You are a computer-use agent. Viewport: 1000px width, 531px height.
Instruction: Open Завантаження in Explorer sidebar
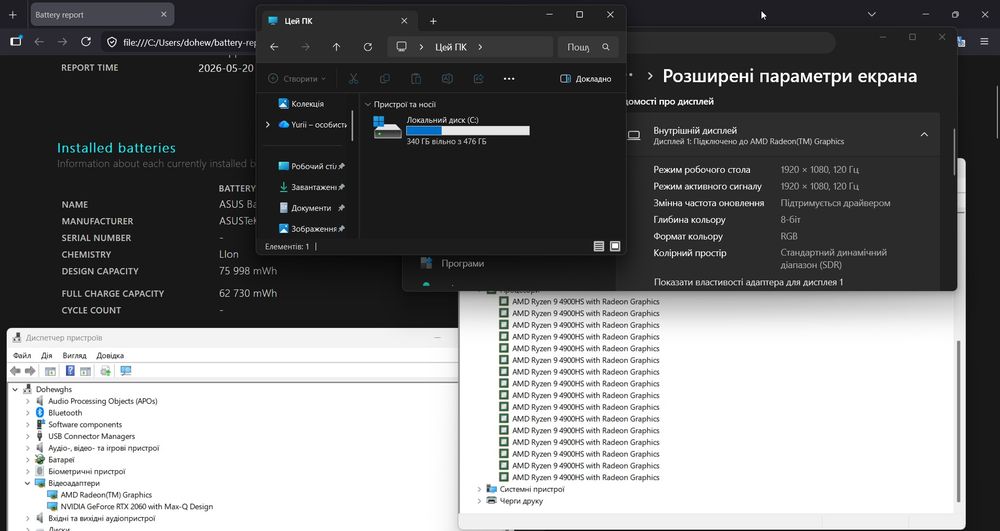tap(311, 187)
